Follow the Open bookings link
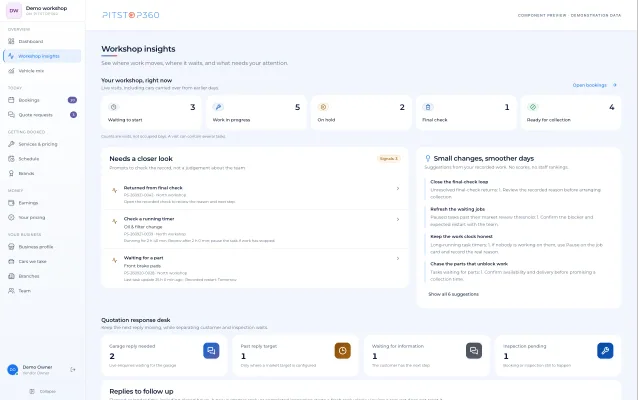 [595, 85]
